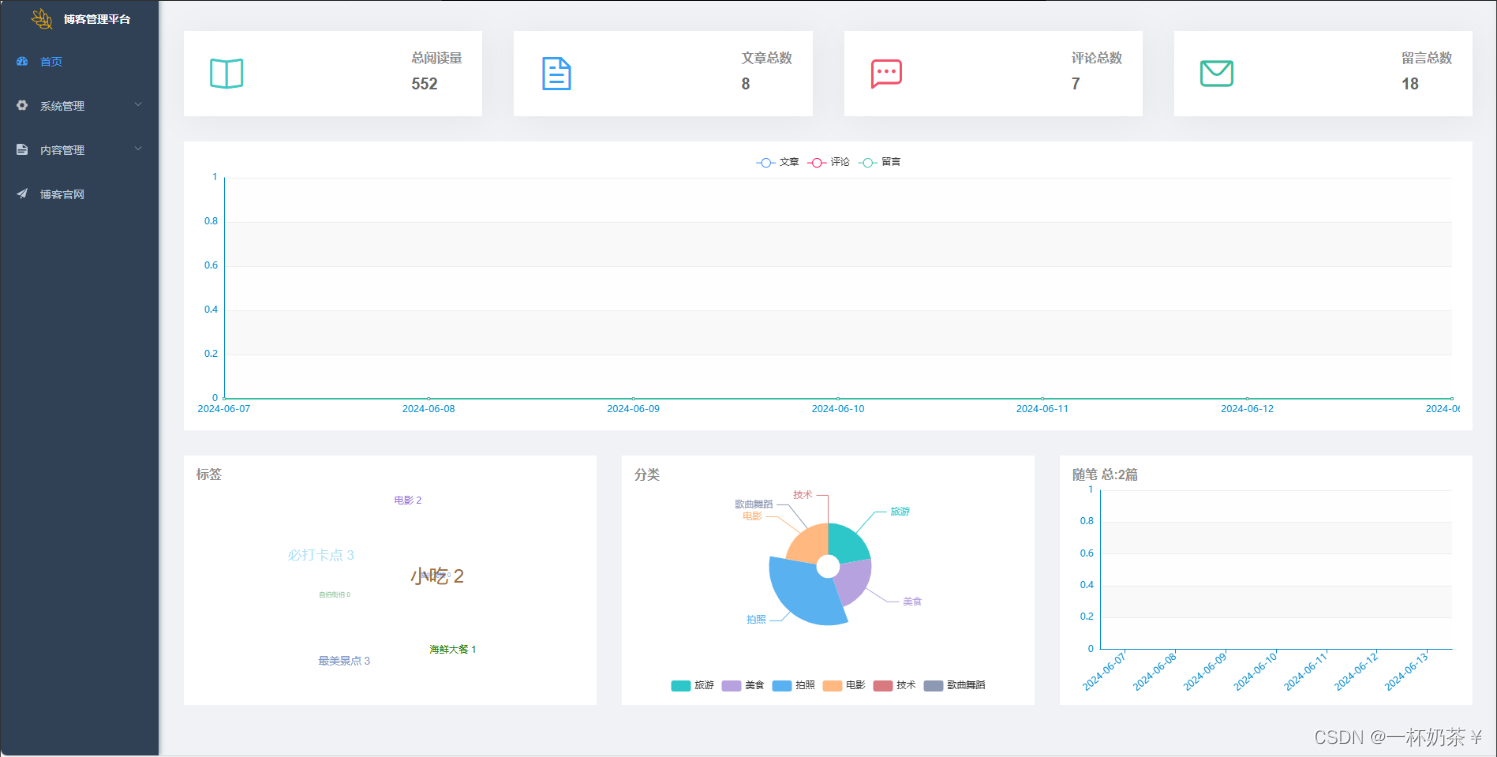Image resolution: width=1497 pixels, height=757 pixels.
Task: Click the 拍照 label beside the pie chart
Action: pyautogui.click(x=756, y=620)
